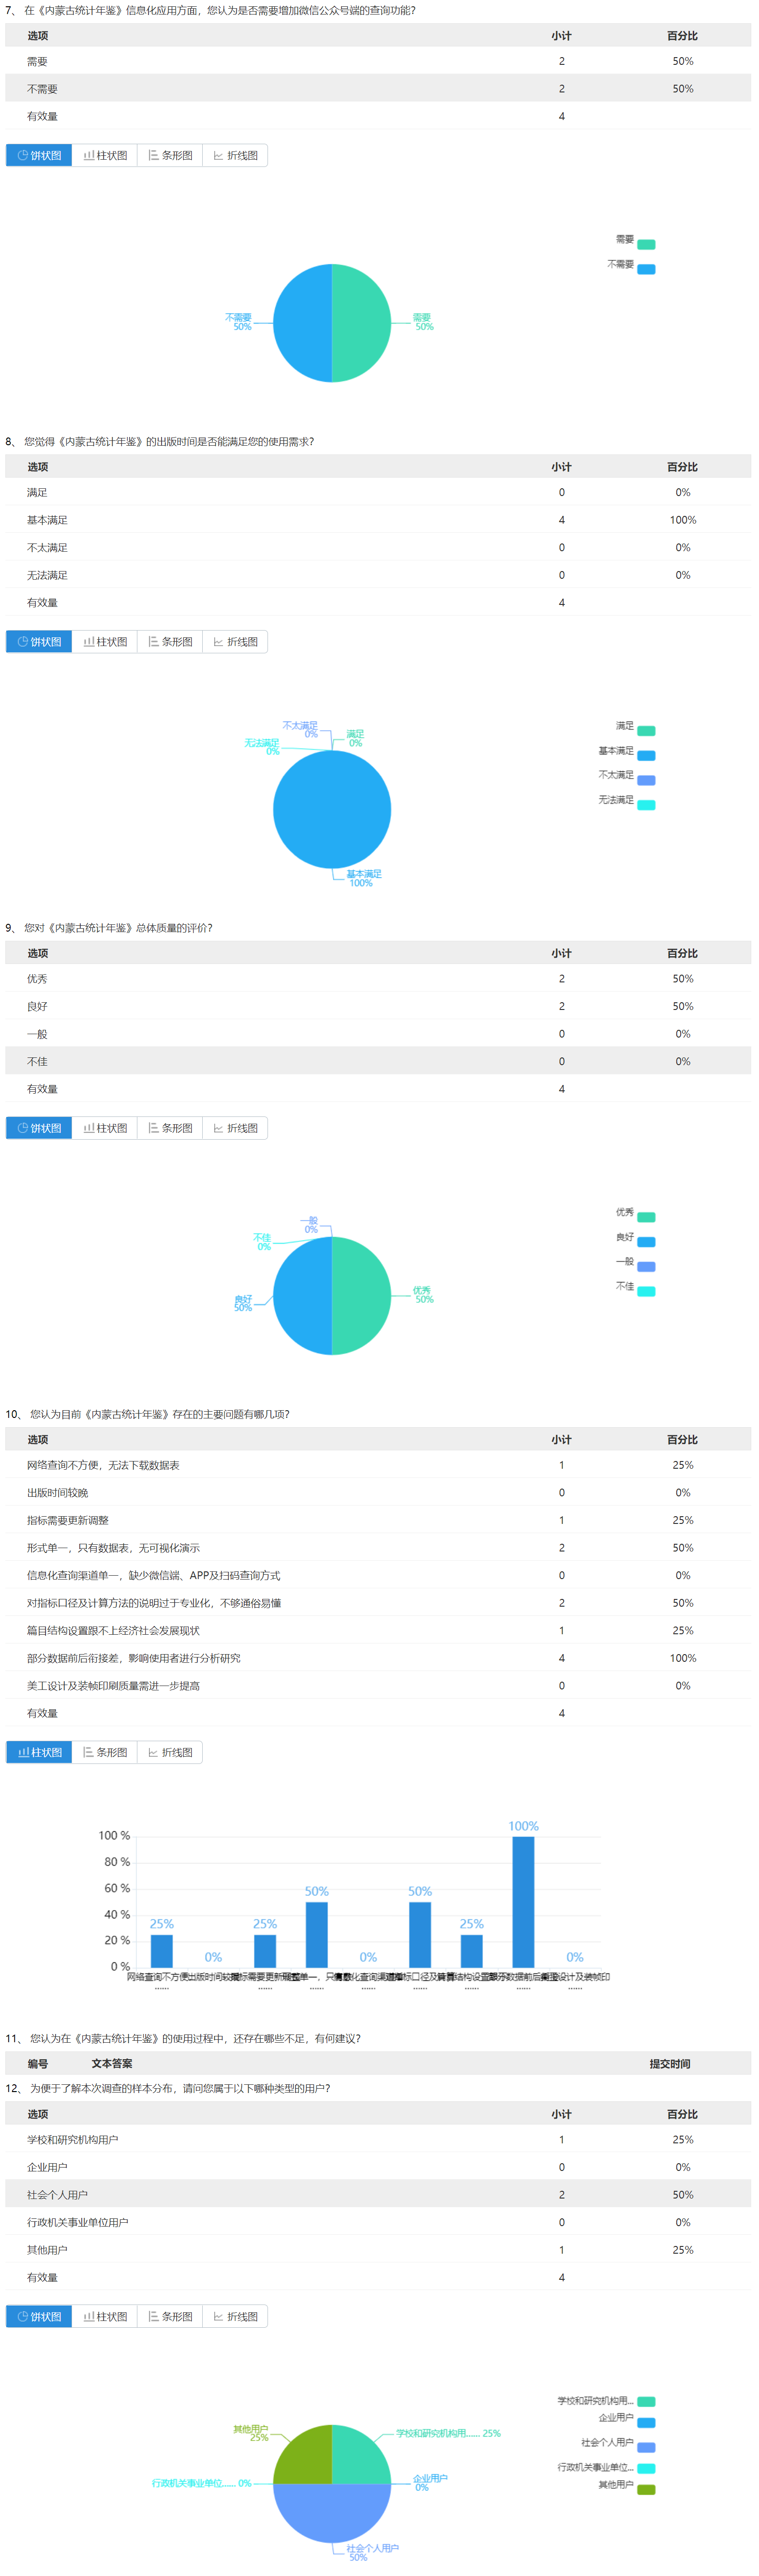This screenshot has height=2576, width=759.
Task: Toggle 行政机关事业单位 legend swatch in question 12
Action: [x=646, y=2468]
